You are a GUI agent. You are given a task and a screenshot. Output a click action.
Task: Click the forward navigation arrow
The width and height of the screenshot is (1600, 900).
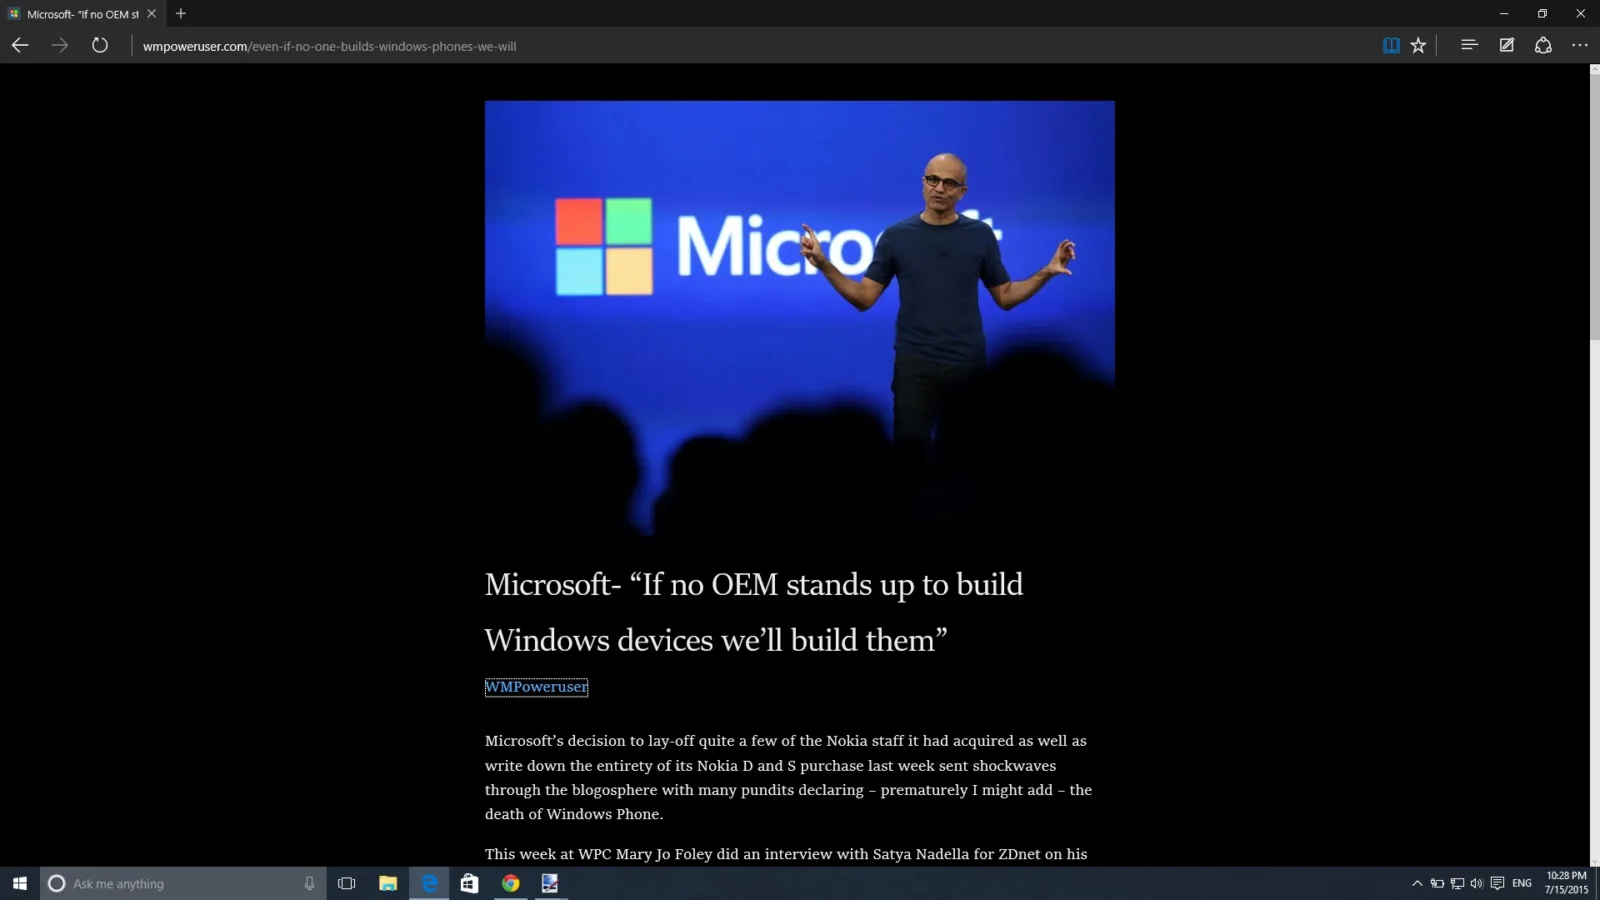[60, 45]
